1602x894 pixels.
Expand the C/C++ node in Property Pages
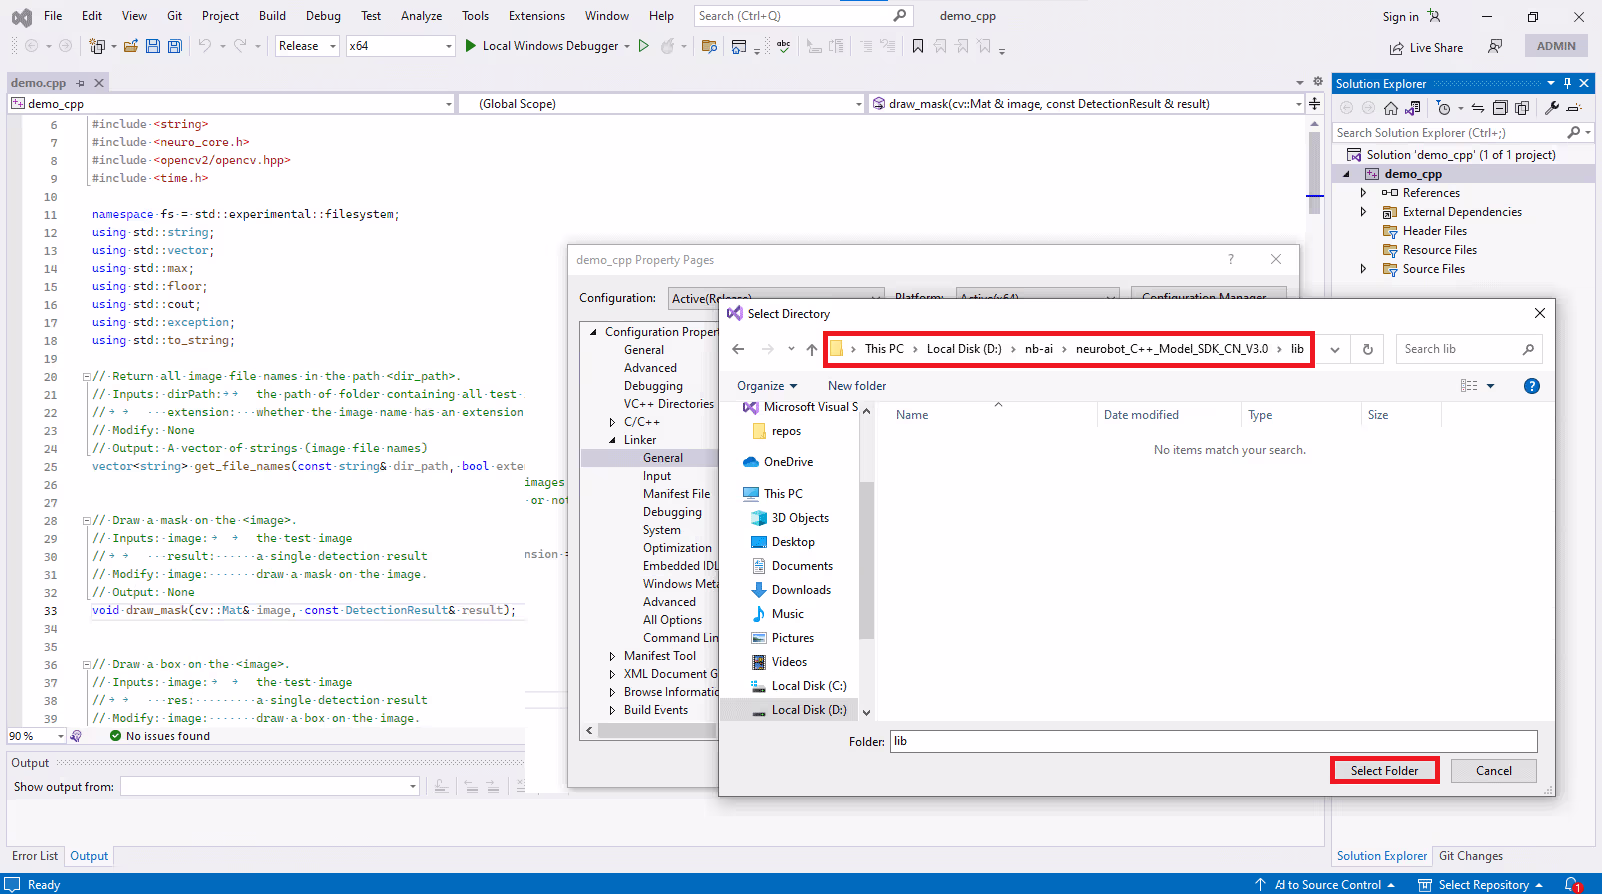click(612, 422)
